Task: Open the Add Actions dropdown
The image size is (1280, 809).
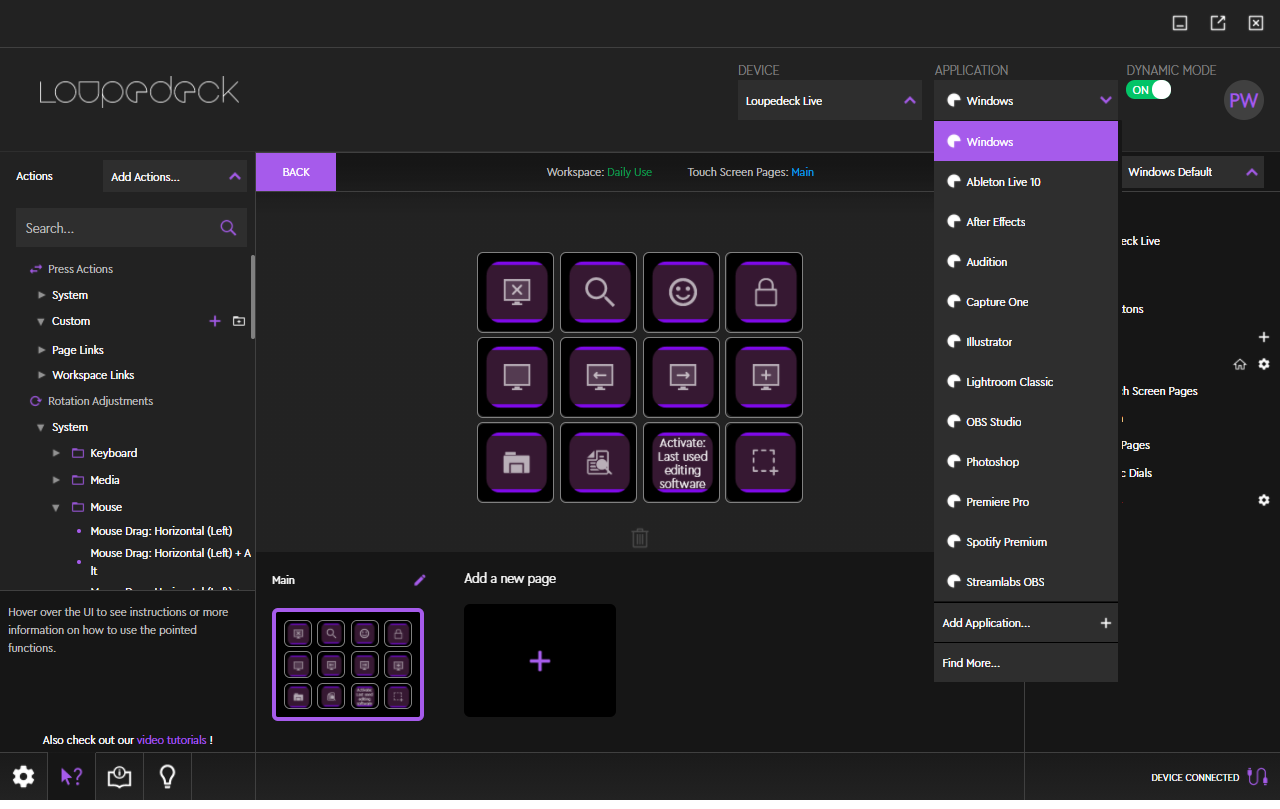Action: click(175, 176)
